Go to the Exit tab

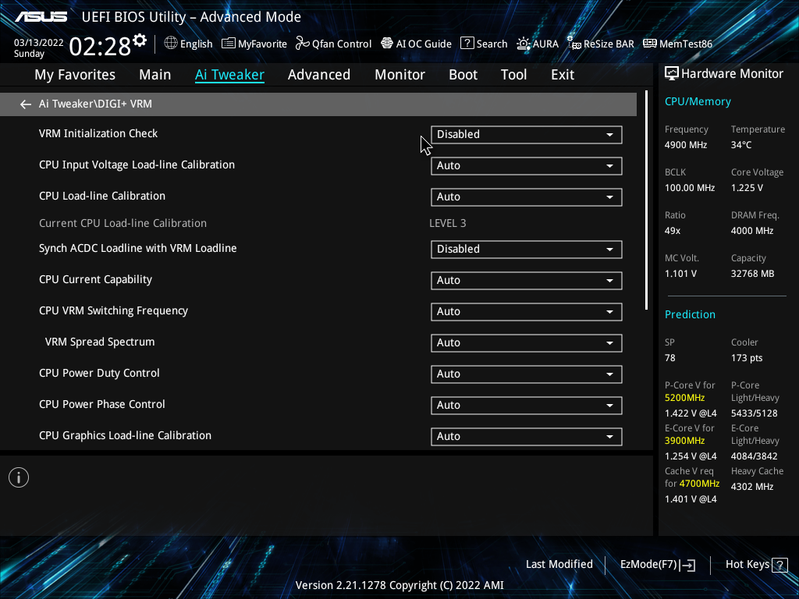click(563, 75)
